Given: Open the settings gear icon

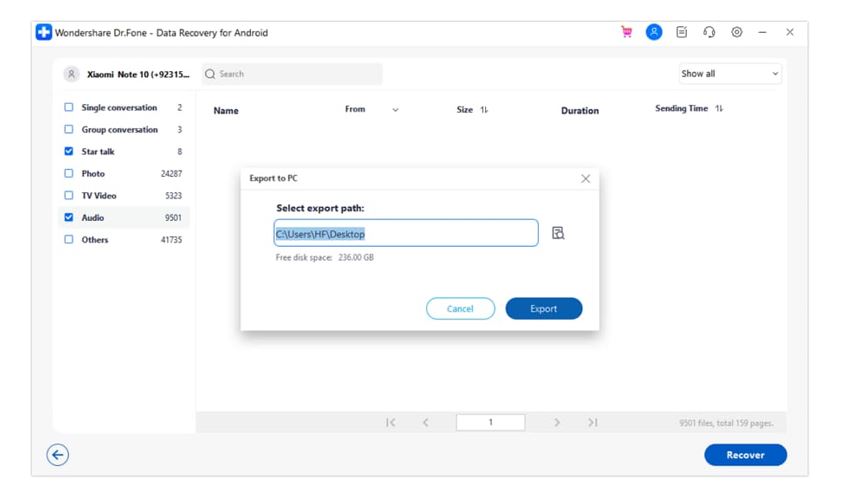Looking at the screenshot, I should 737,32.
